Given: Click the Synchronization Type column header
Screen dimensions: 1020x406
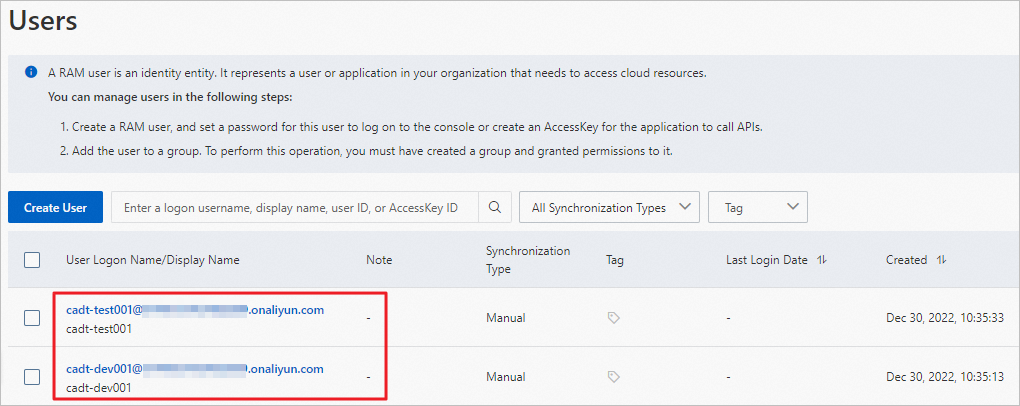Looking at the screenshot, I should pyautogui.click(x=527, y=260).
